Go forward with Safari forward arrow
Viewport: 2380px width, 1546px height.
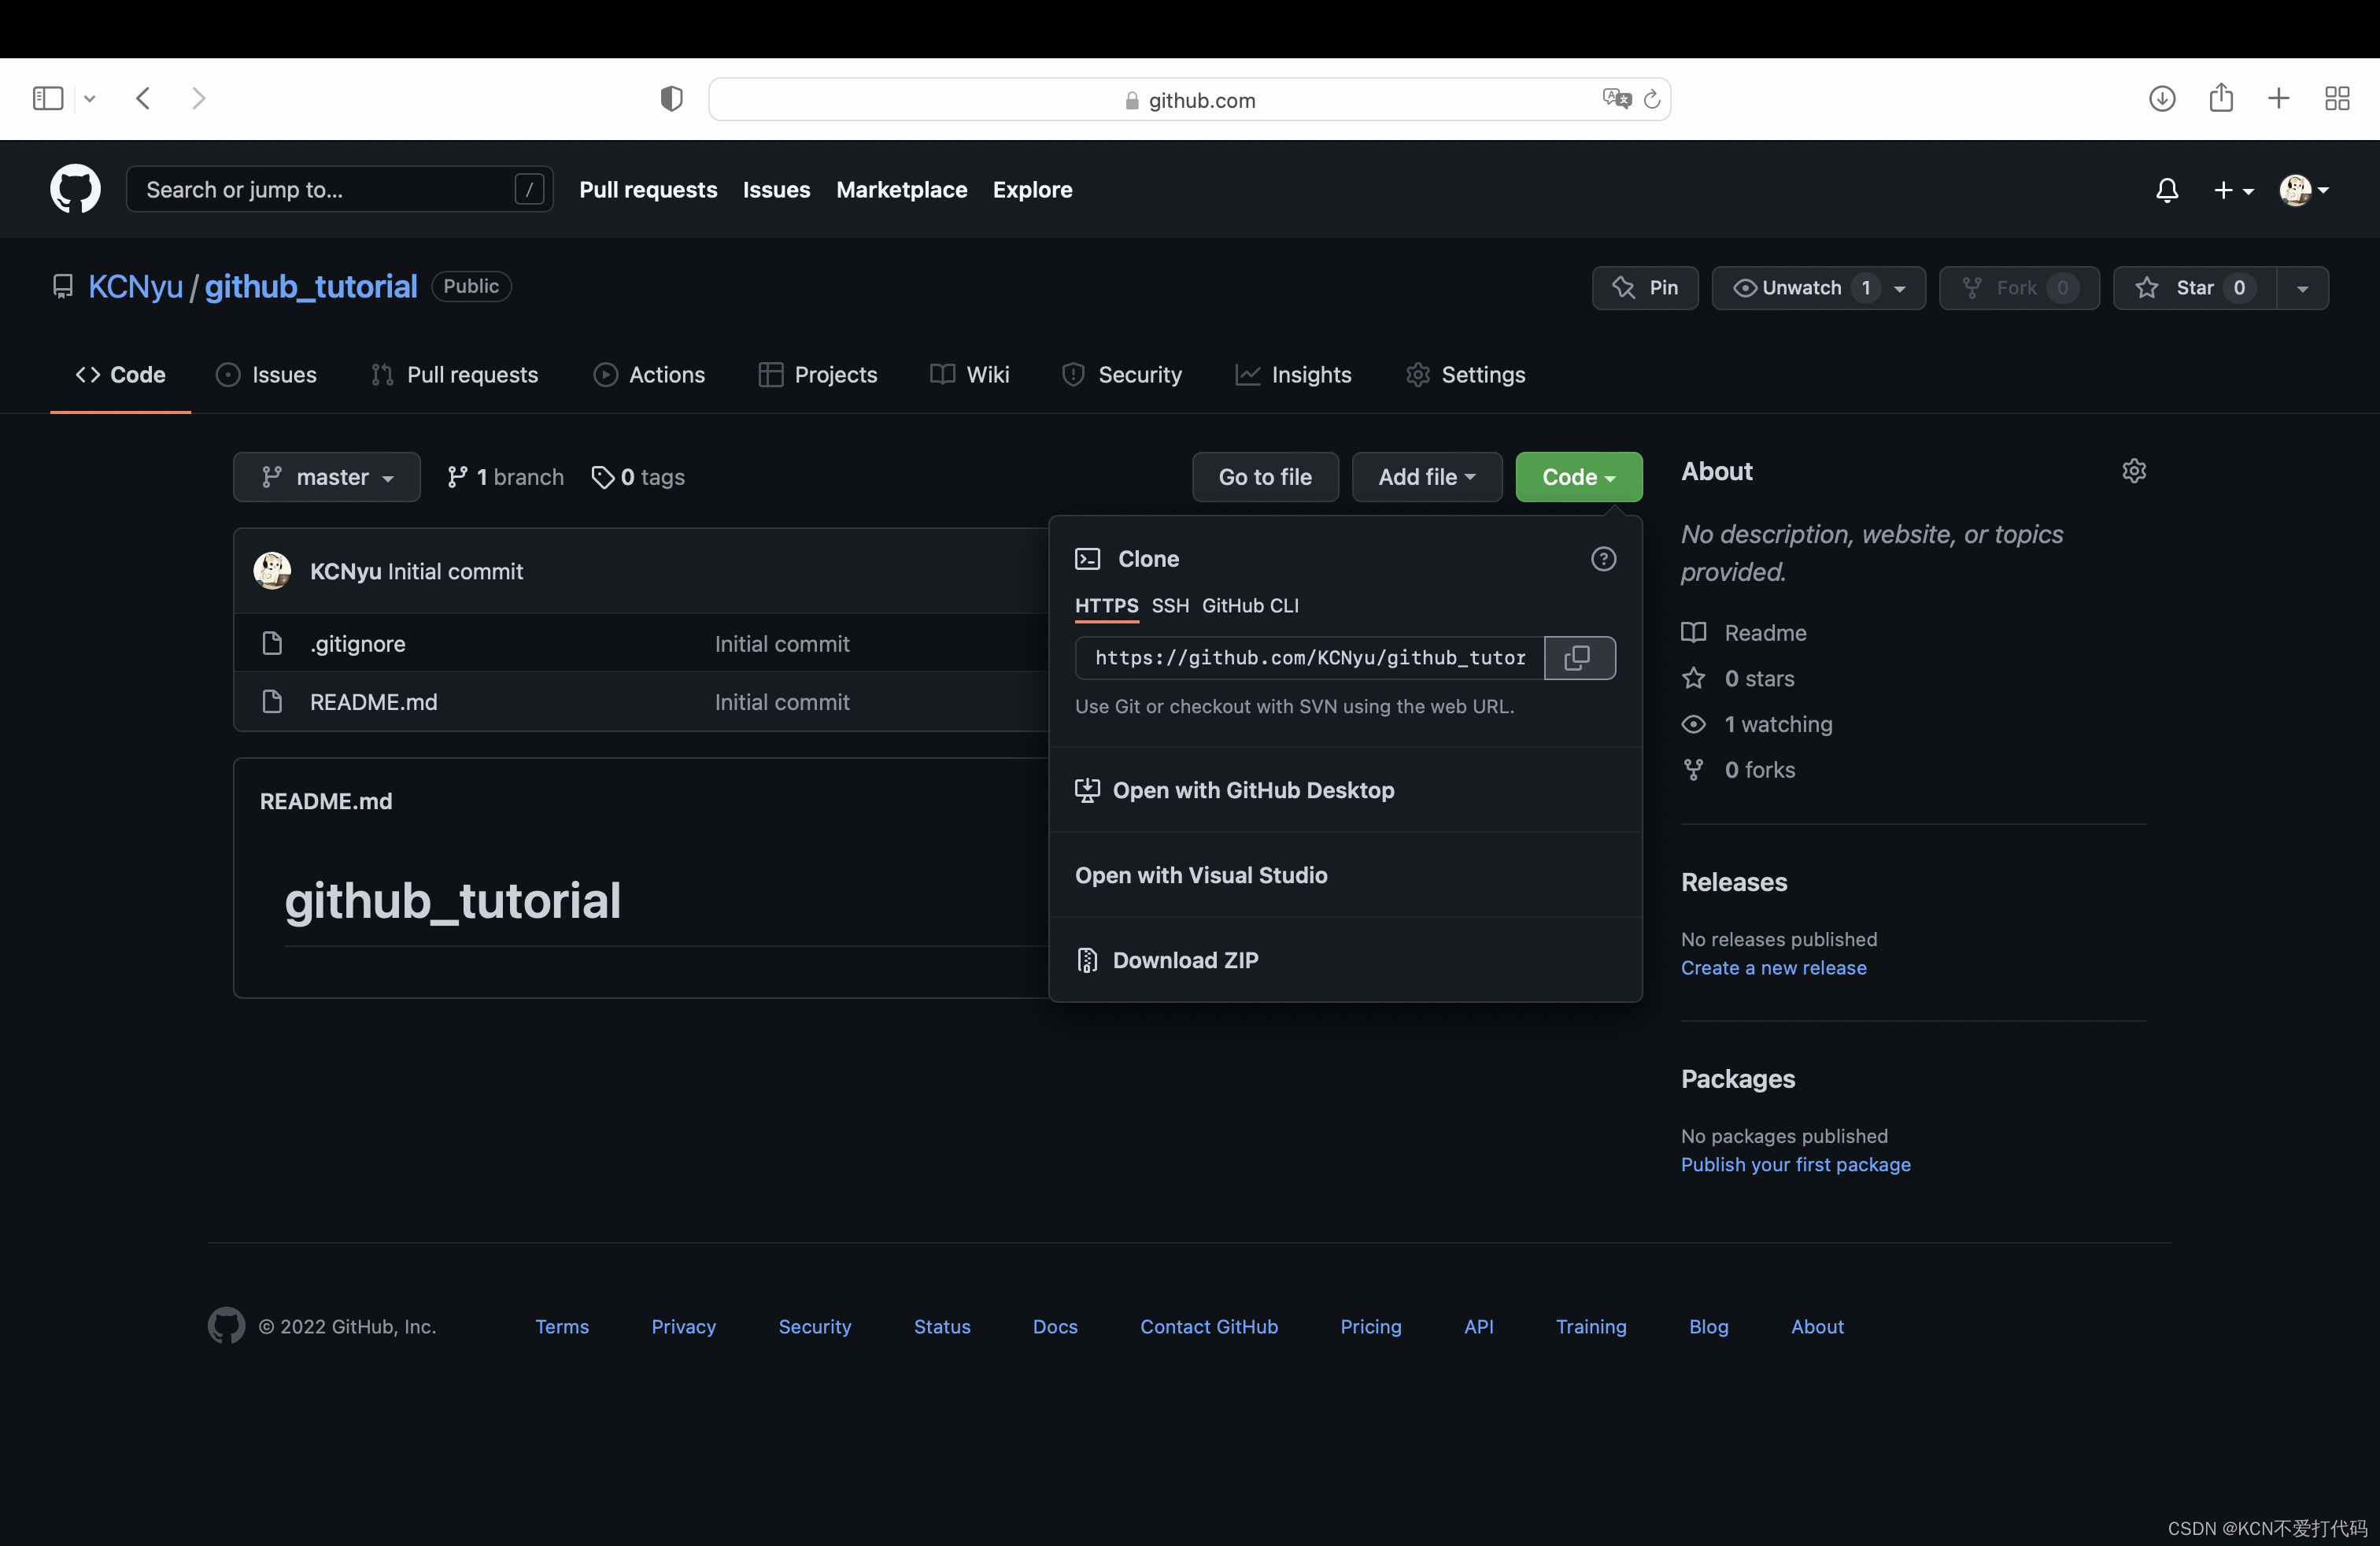[198, 98]
